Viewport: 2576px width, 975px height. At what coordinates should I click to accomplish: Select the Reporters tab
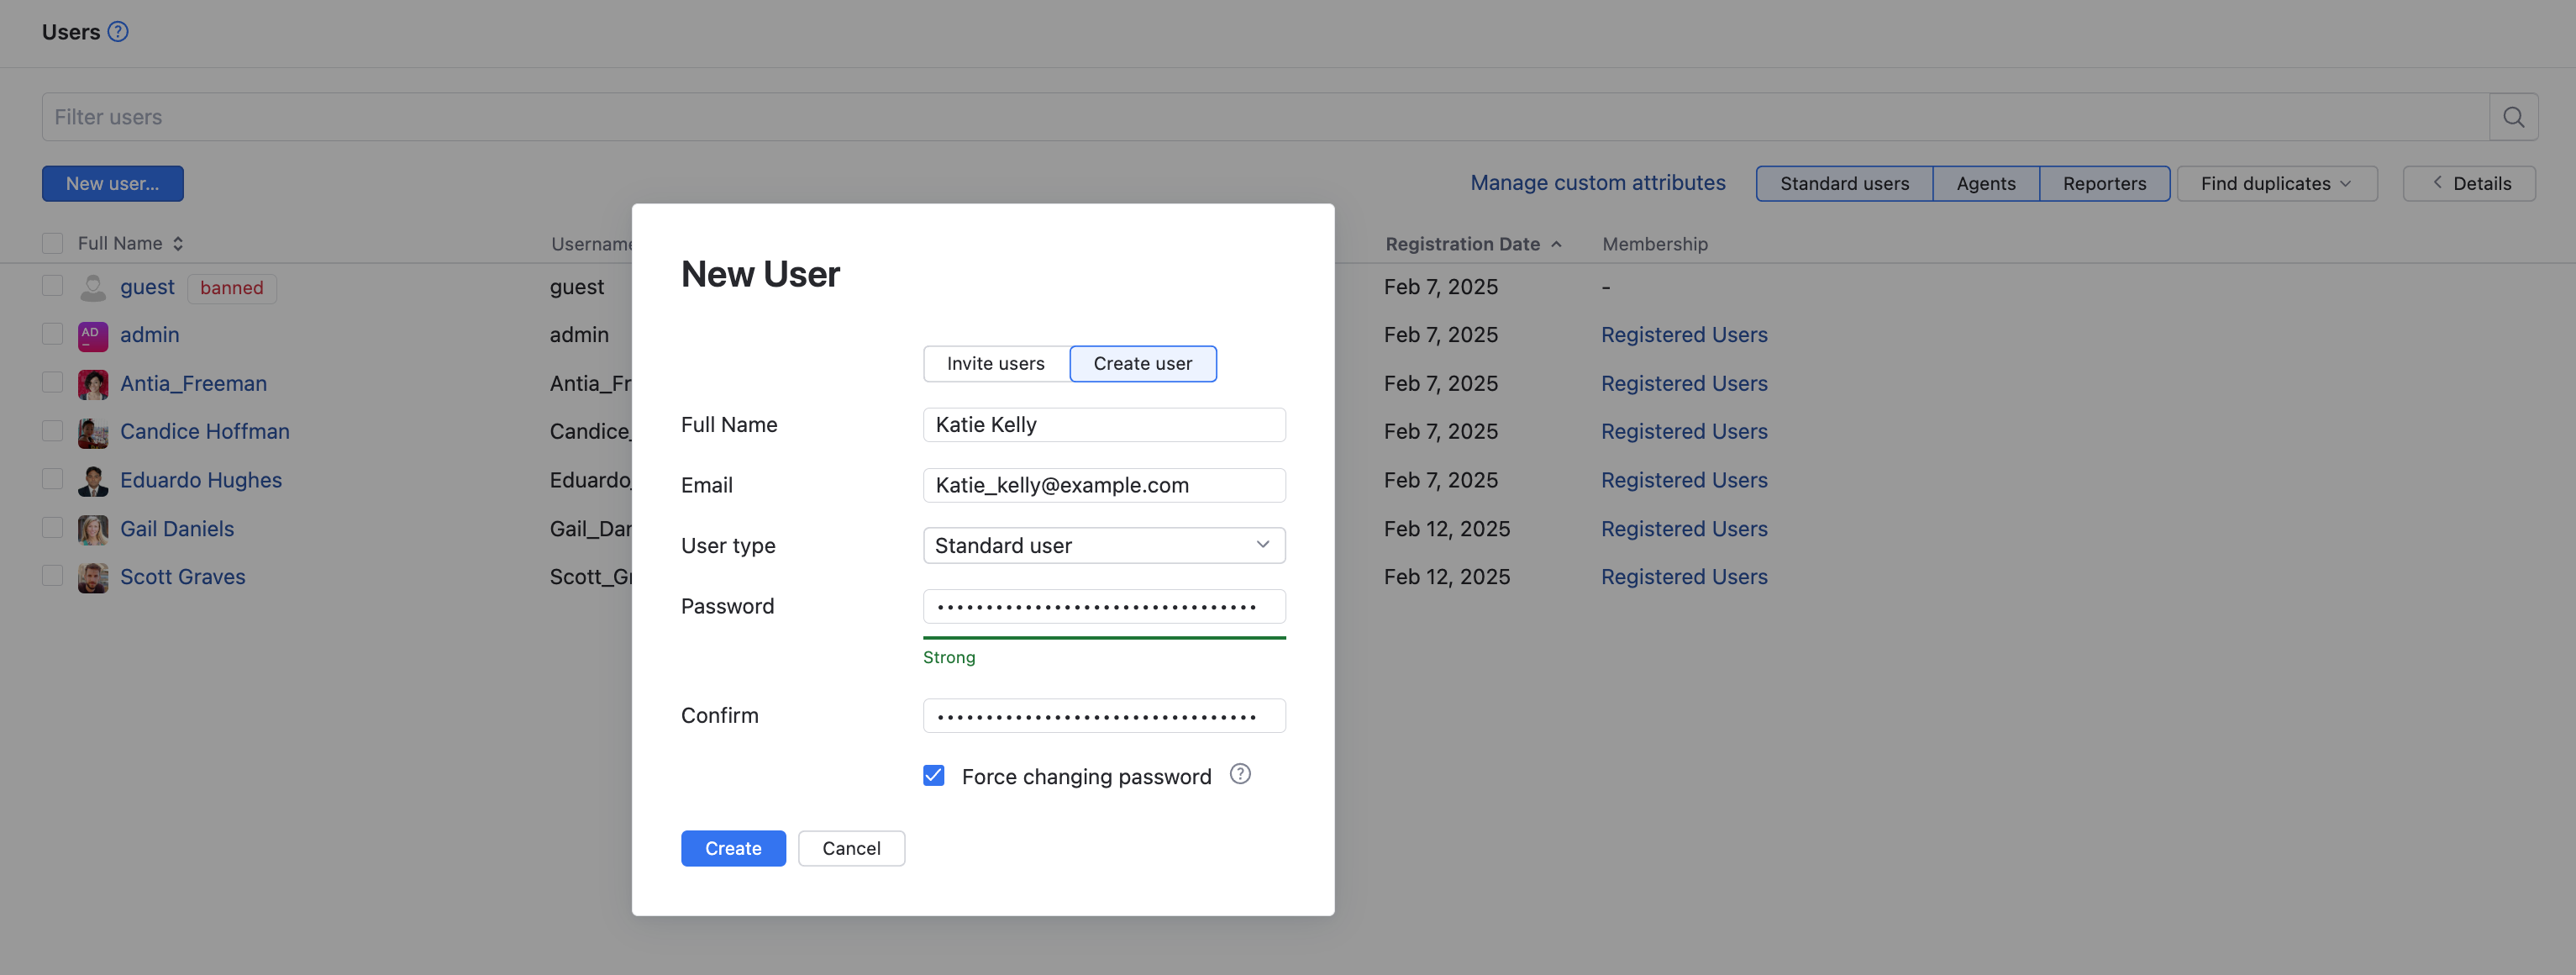point(2104,183)
